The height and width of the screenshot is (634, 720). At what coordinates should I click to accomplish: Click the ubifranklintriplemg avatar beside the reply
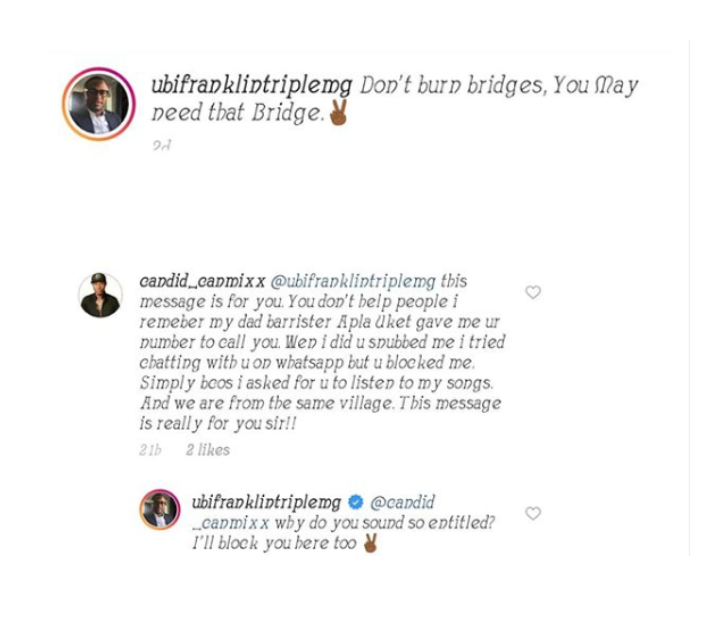(160, 510)
